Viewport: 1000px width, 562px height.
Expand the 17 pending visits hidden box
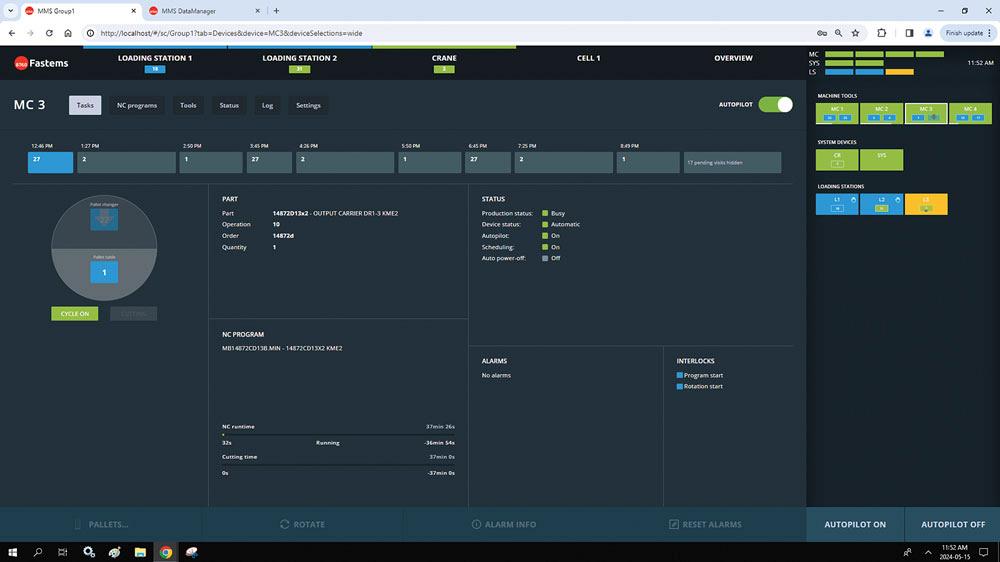732,162
